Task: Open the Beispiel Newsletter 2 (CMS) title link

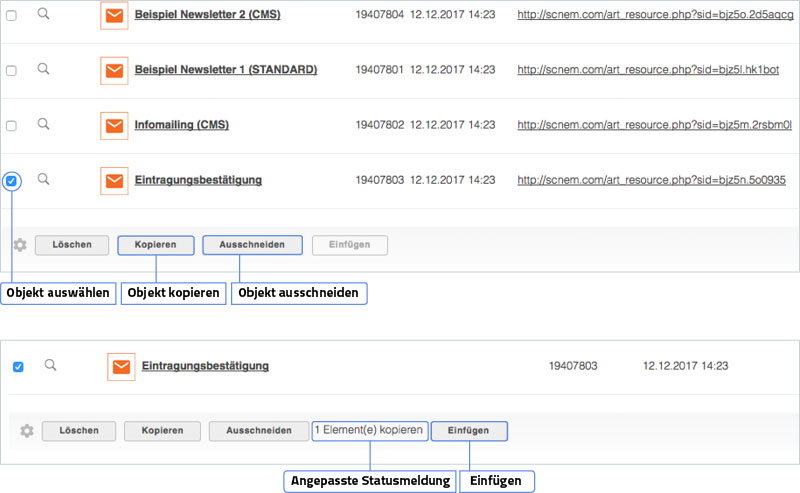Action: click(207, 15)
